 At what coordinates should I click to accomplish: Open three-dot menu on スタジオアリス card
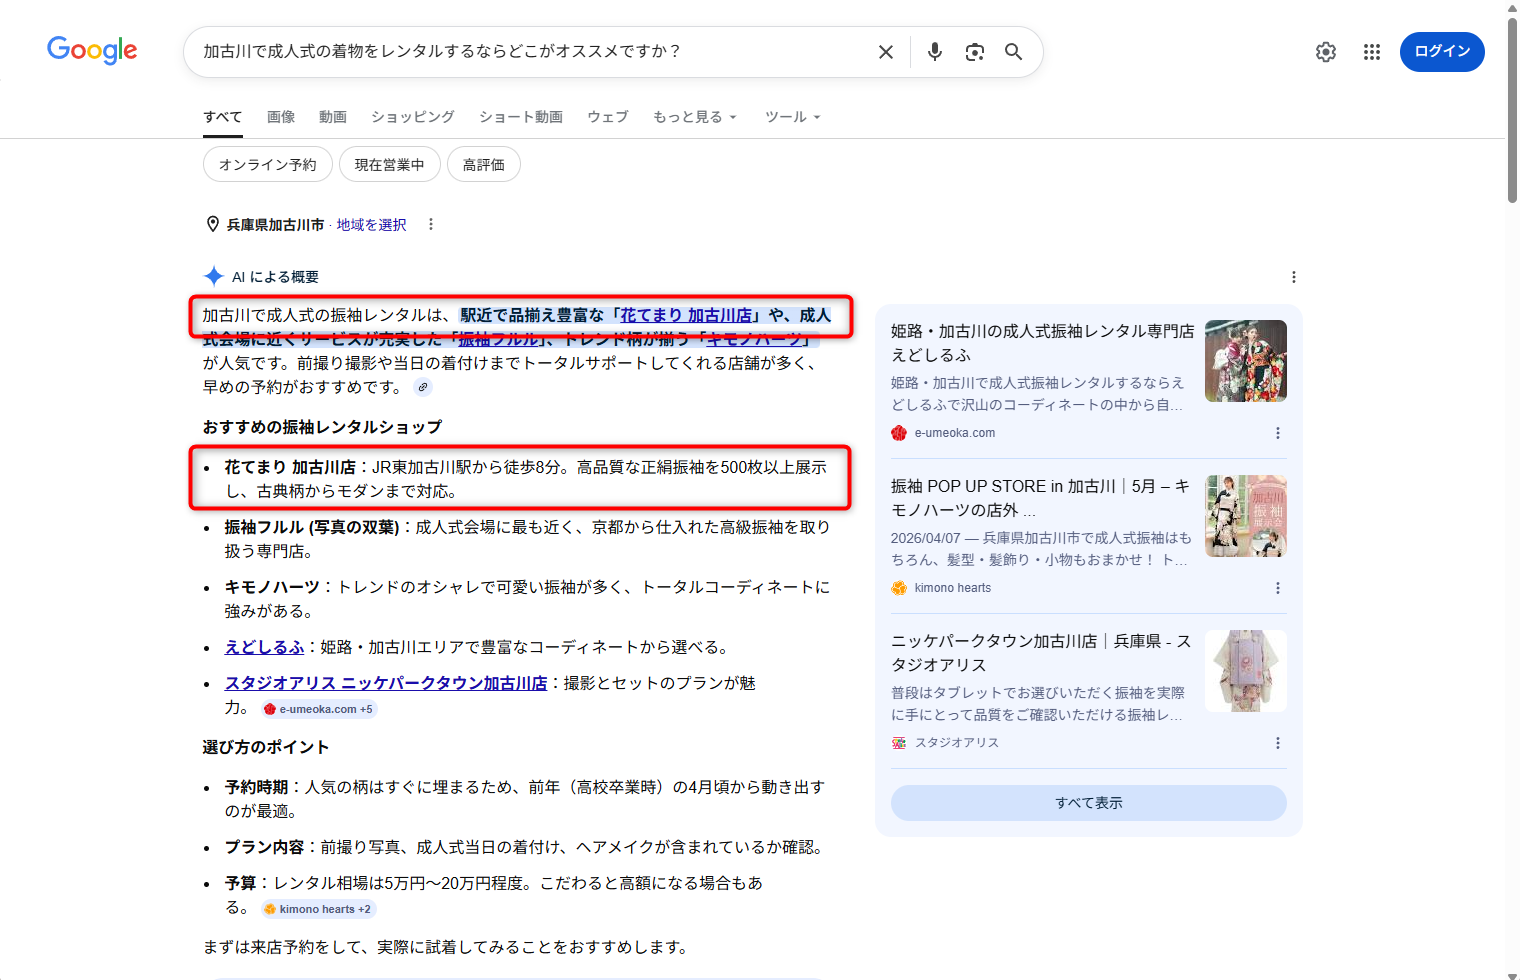pos(1278,743)
